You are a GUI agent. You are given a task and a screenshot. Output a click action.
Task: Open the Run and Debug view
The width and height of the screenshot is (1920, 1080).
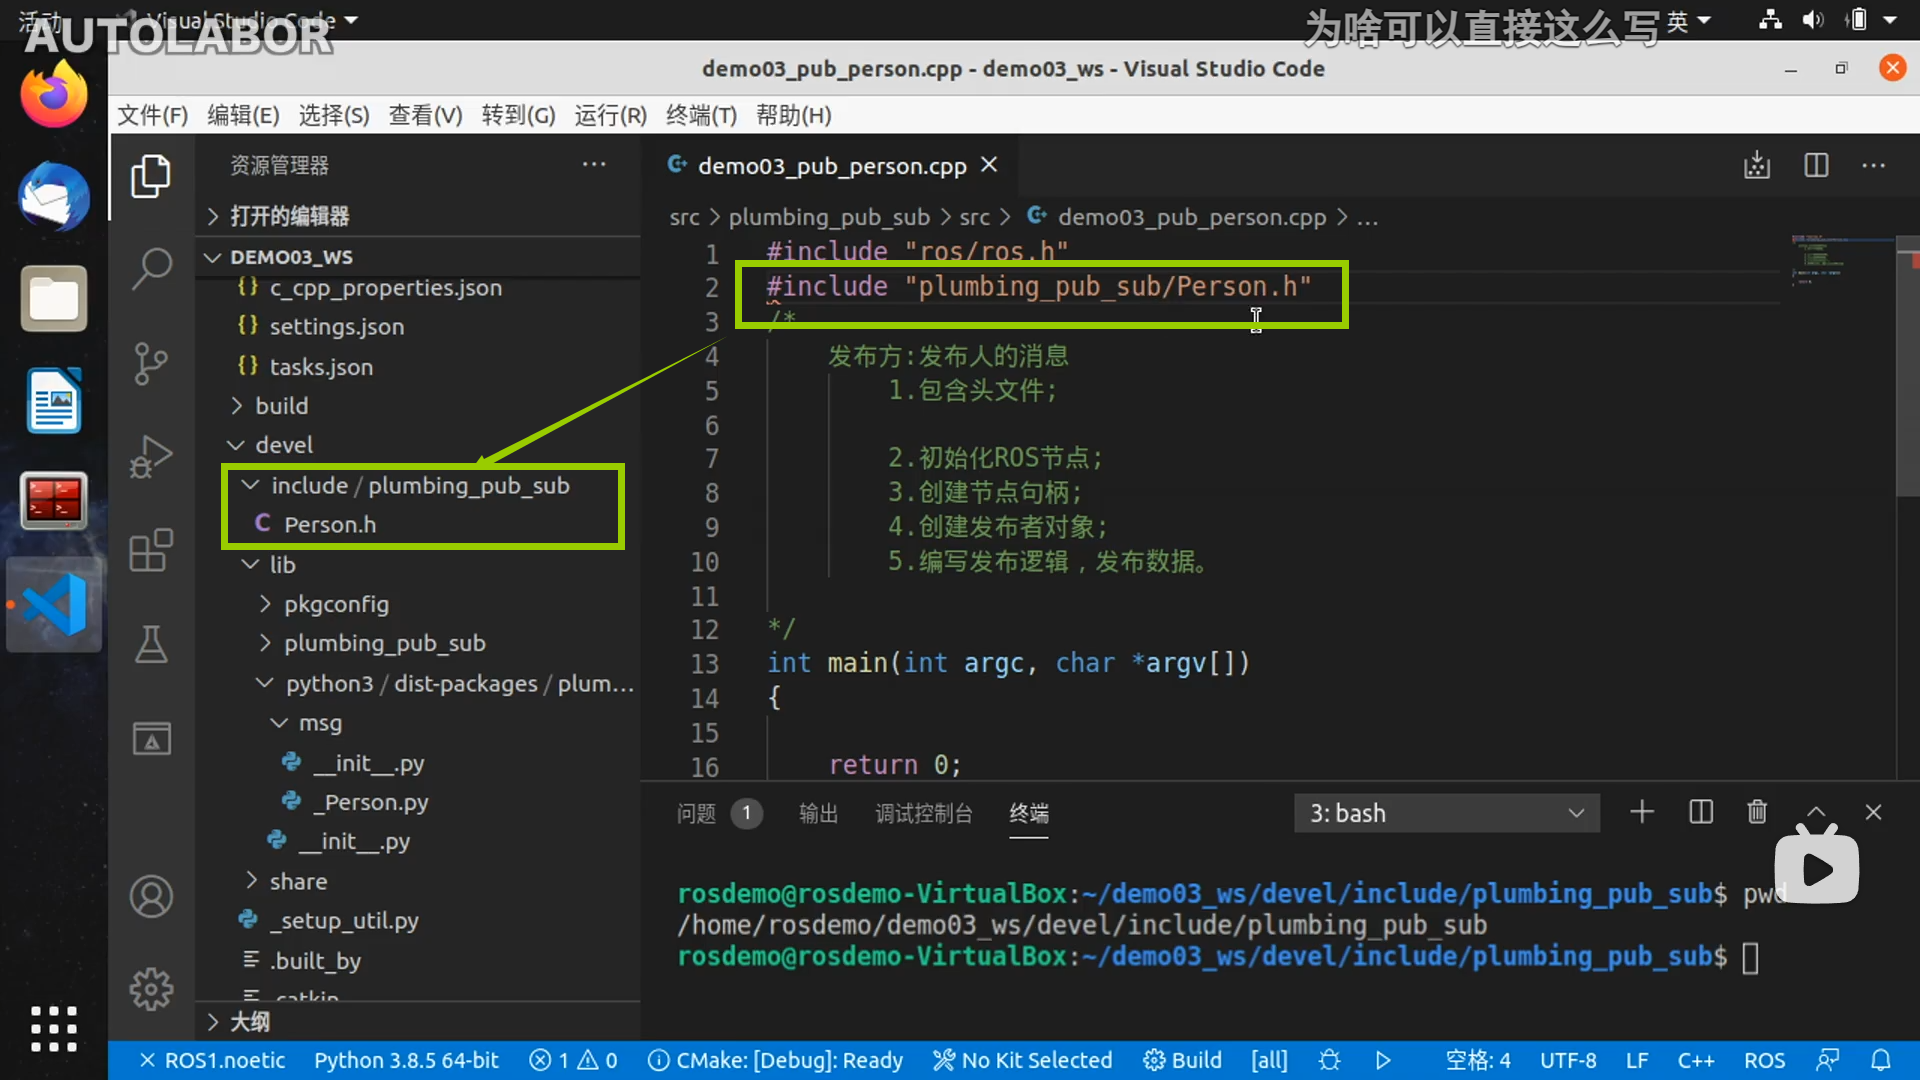151,457
